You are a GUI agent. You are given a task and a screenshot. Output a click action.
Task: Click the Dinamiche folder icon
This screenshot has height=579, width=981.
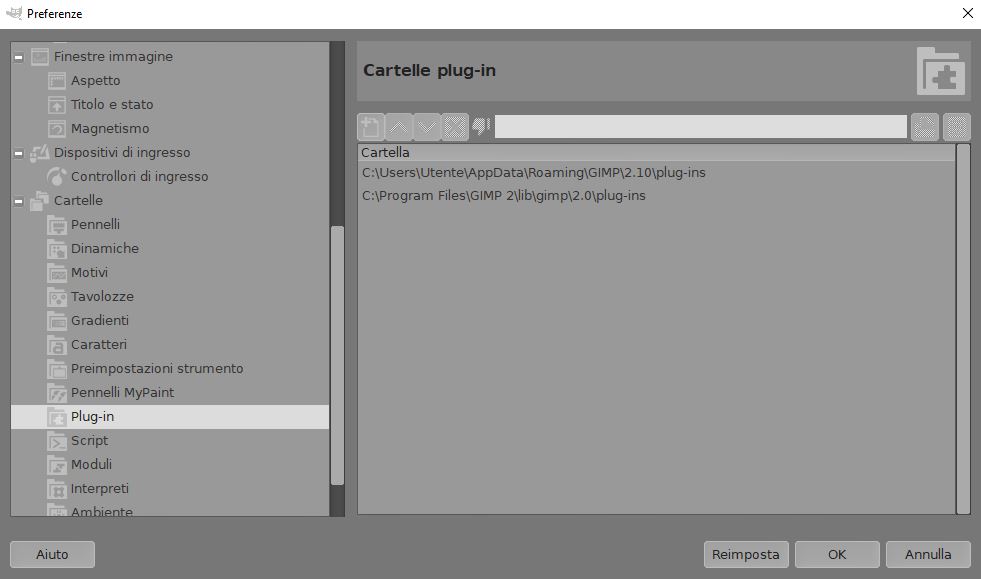click(57, 249)
